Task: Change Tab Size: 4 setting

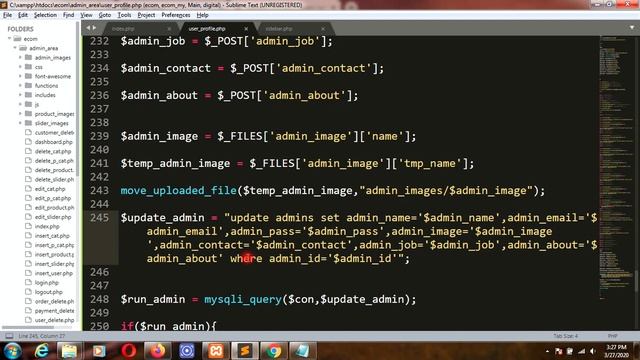Action: [x=565, y=336]
